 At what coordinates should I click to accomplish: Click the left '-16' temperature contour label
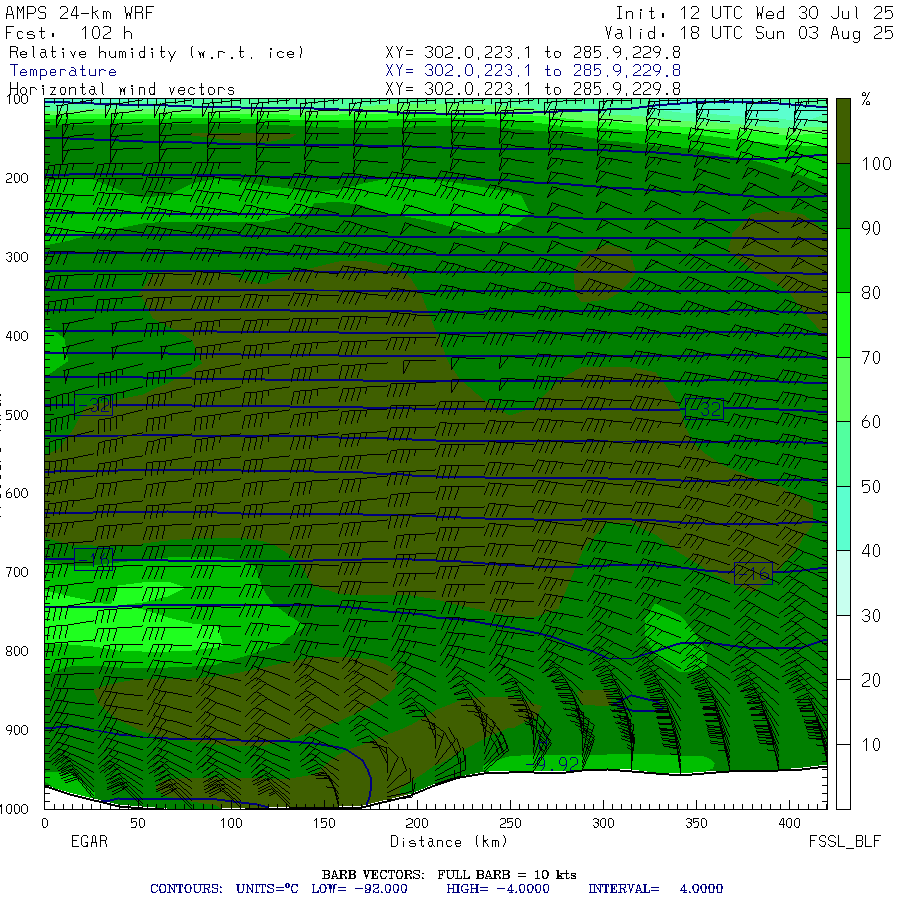[x=94, y=559]
